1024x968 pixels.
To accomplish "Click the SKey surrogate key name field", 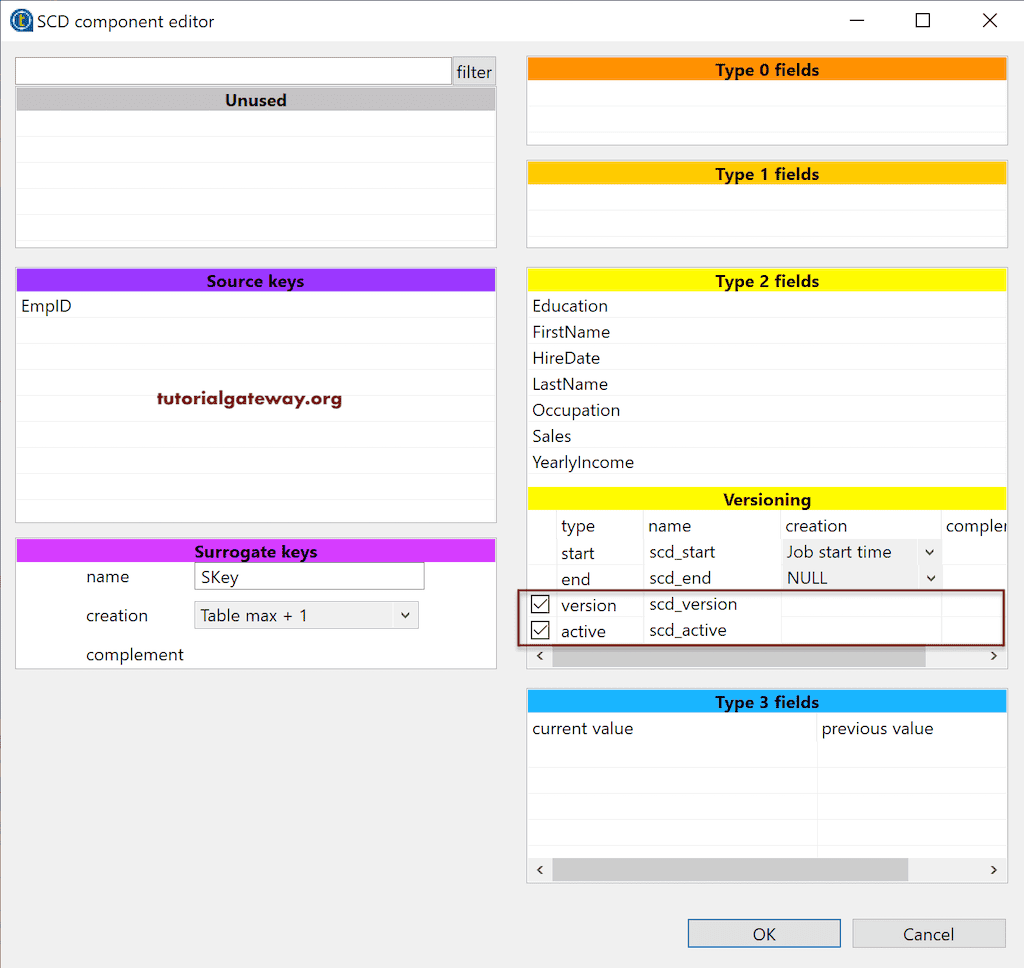I will click(x=308, y=576).
